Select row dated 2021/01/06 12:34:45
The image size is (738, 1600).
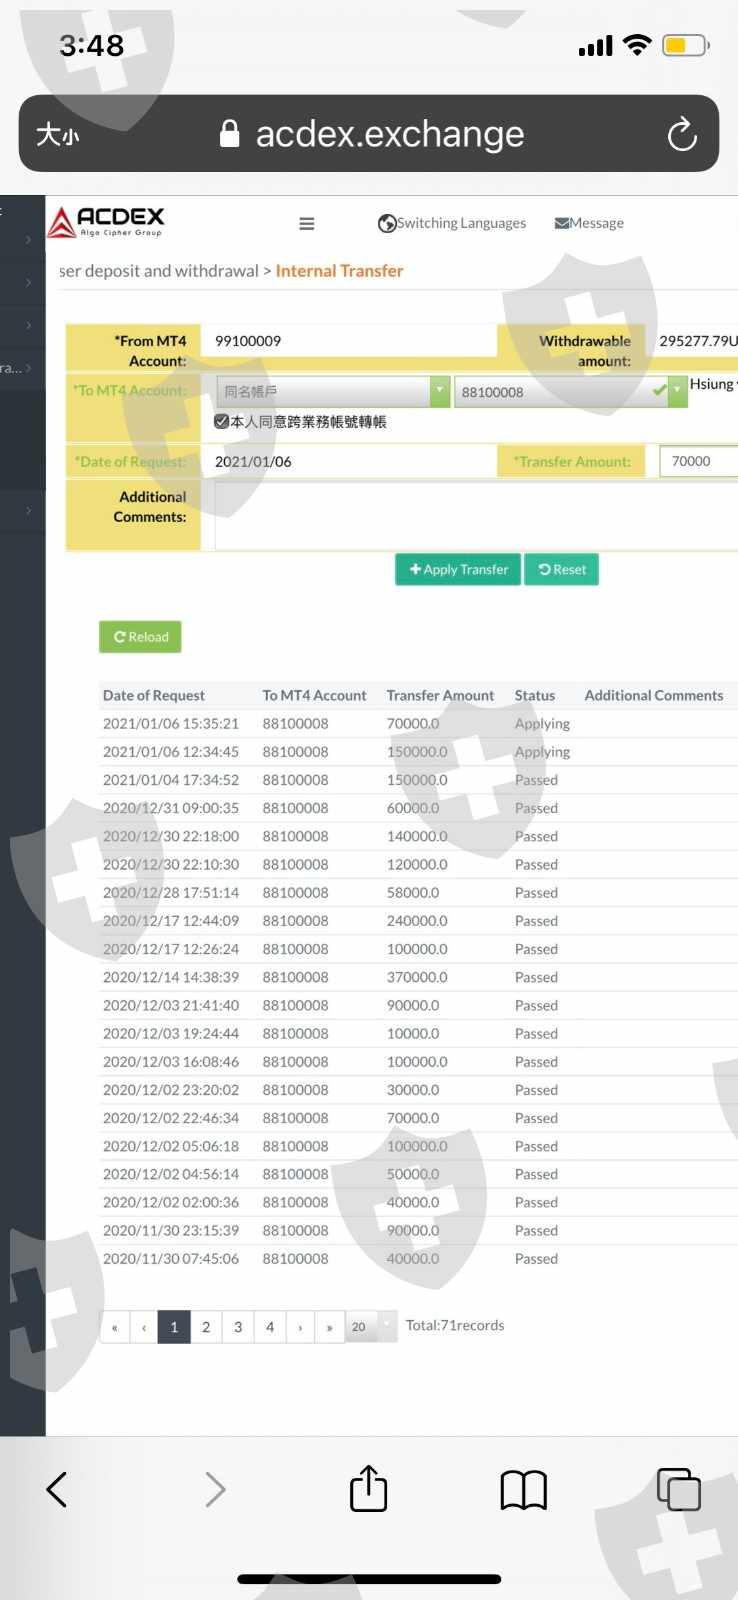(418, 752)
